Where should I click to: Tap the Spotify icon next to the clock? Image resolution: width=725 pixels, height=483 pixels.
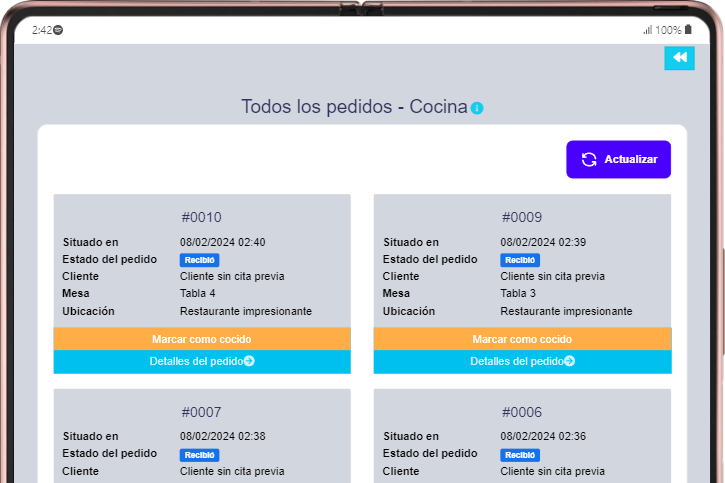(58, 30)
